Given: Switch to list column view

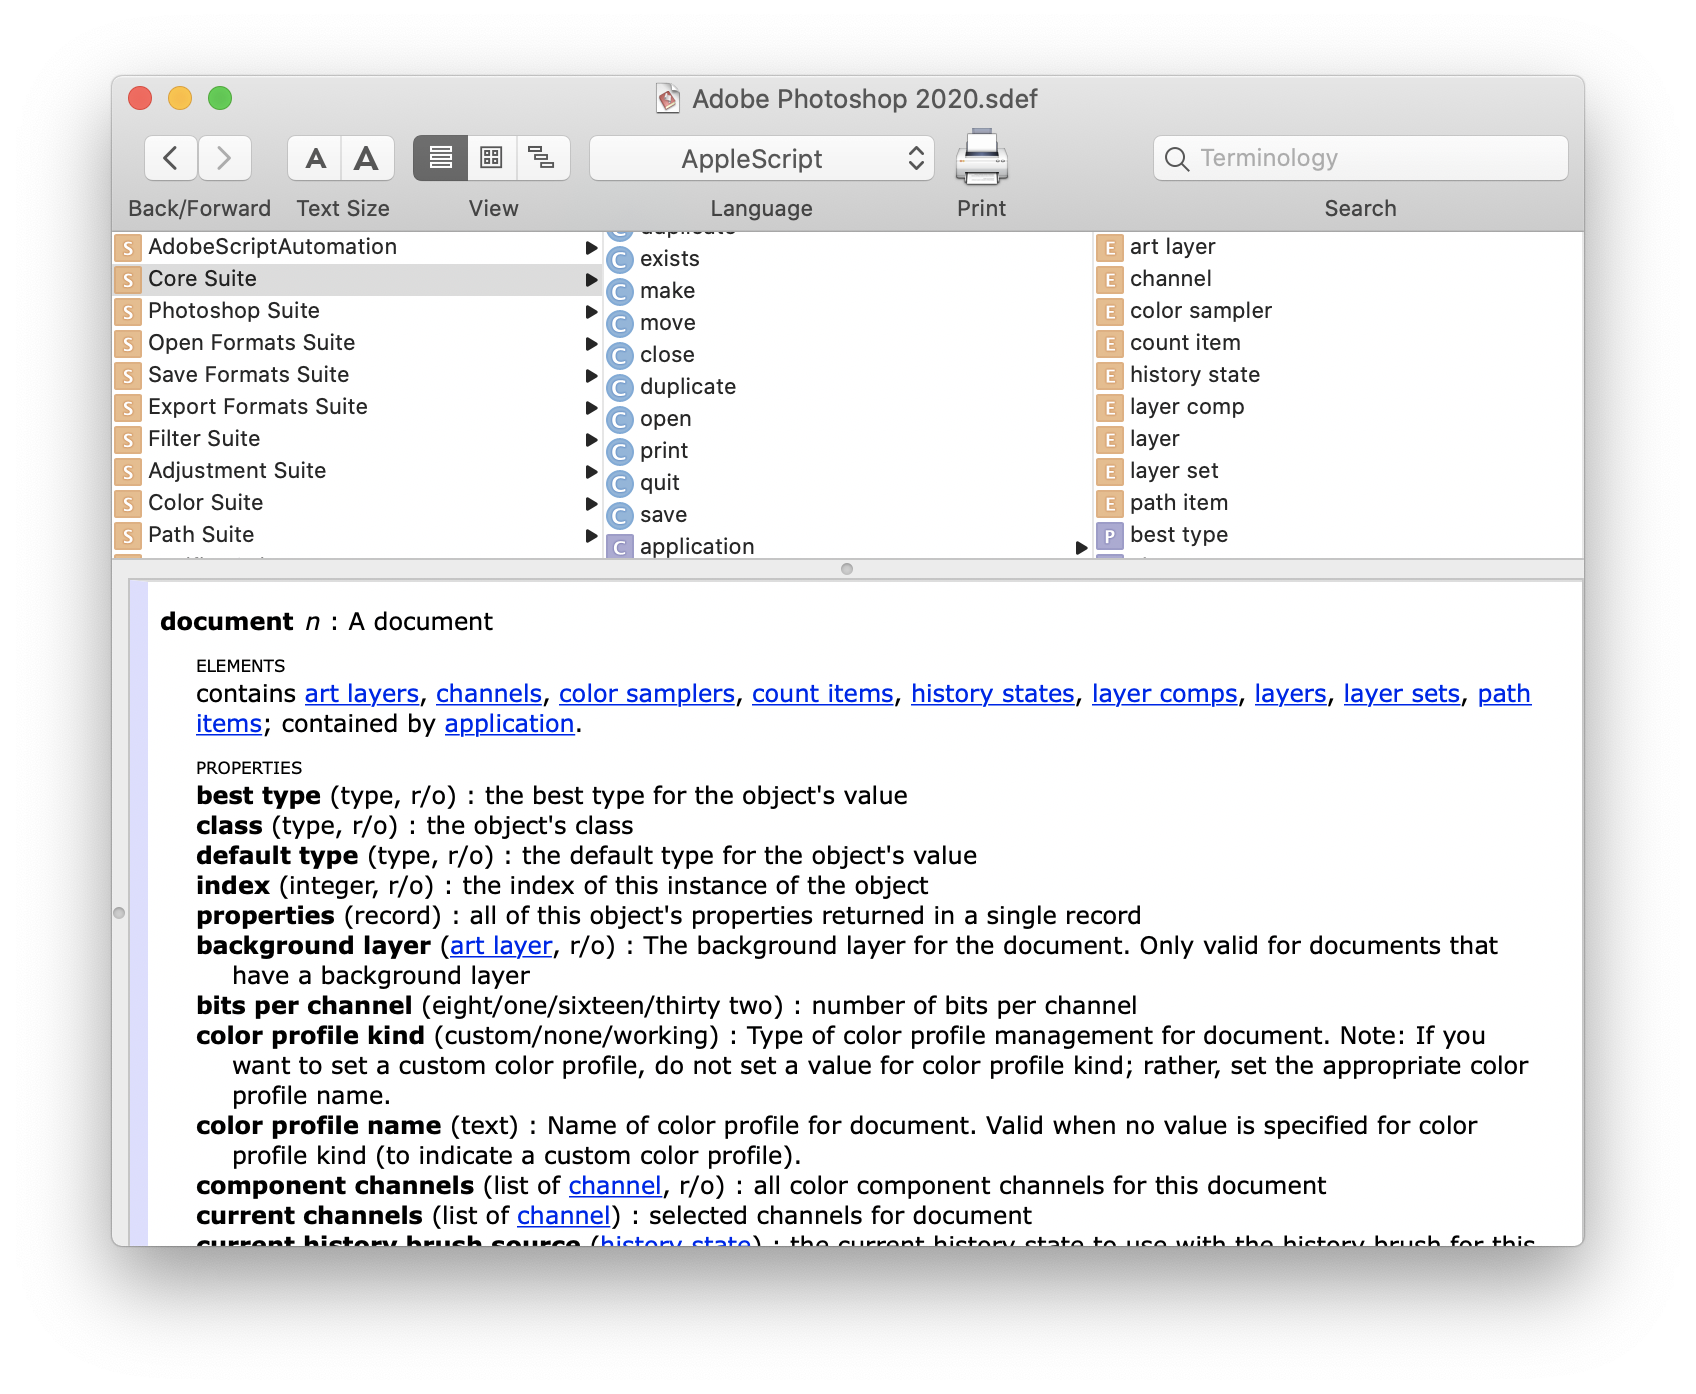Looking at the screenshot, I should (x=440, y=158).
